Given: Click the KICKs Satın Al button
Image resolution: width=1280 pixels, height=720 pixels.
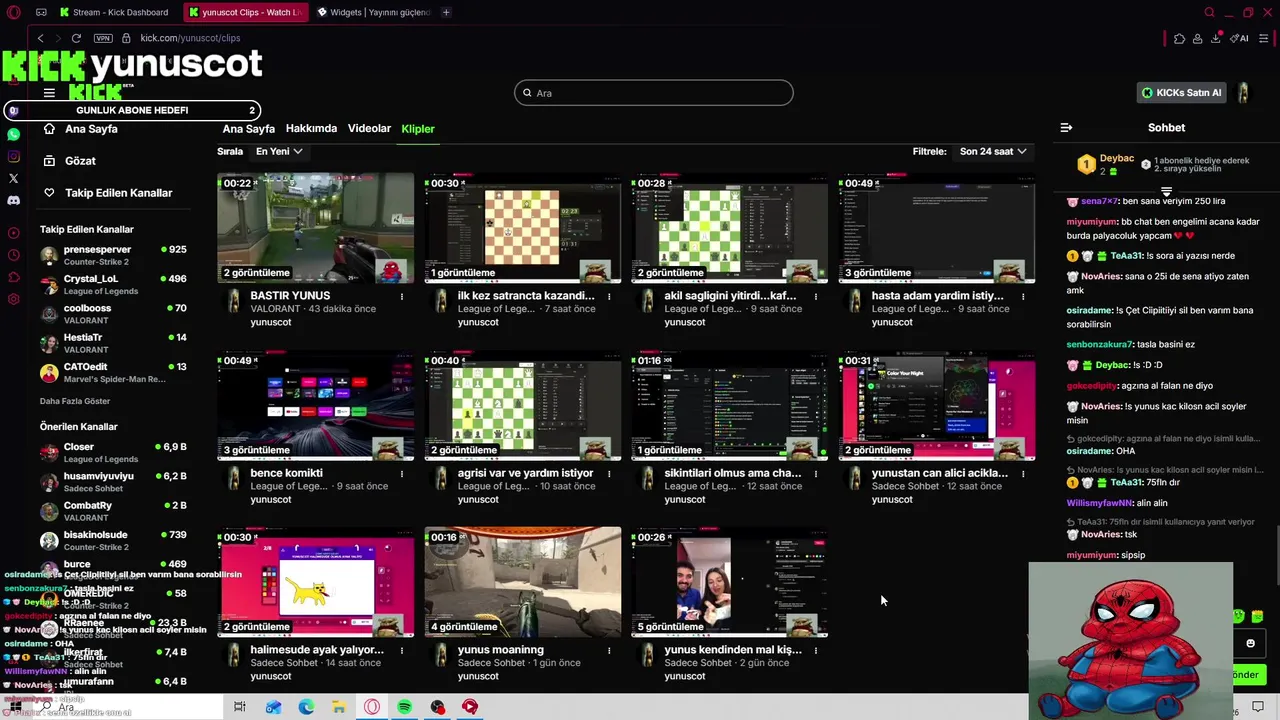Looking at the screenshot, I should click(1182, 93).
